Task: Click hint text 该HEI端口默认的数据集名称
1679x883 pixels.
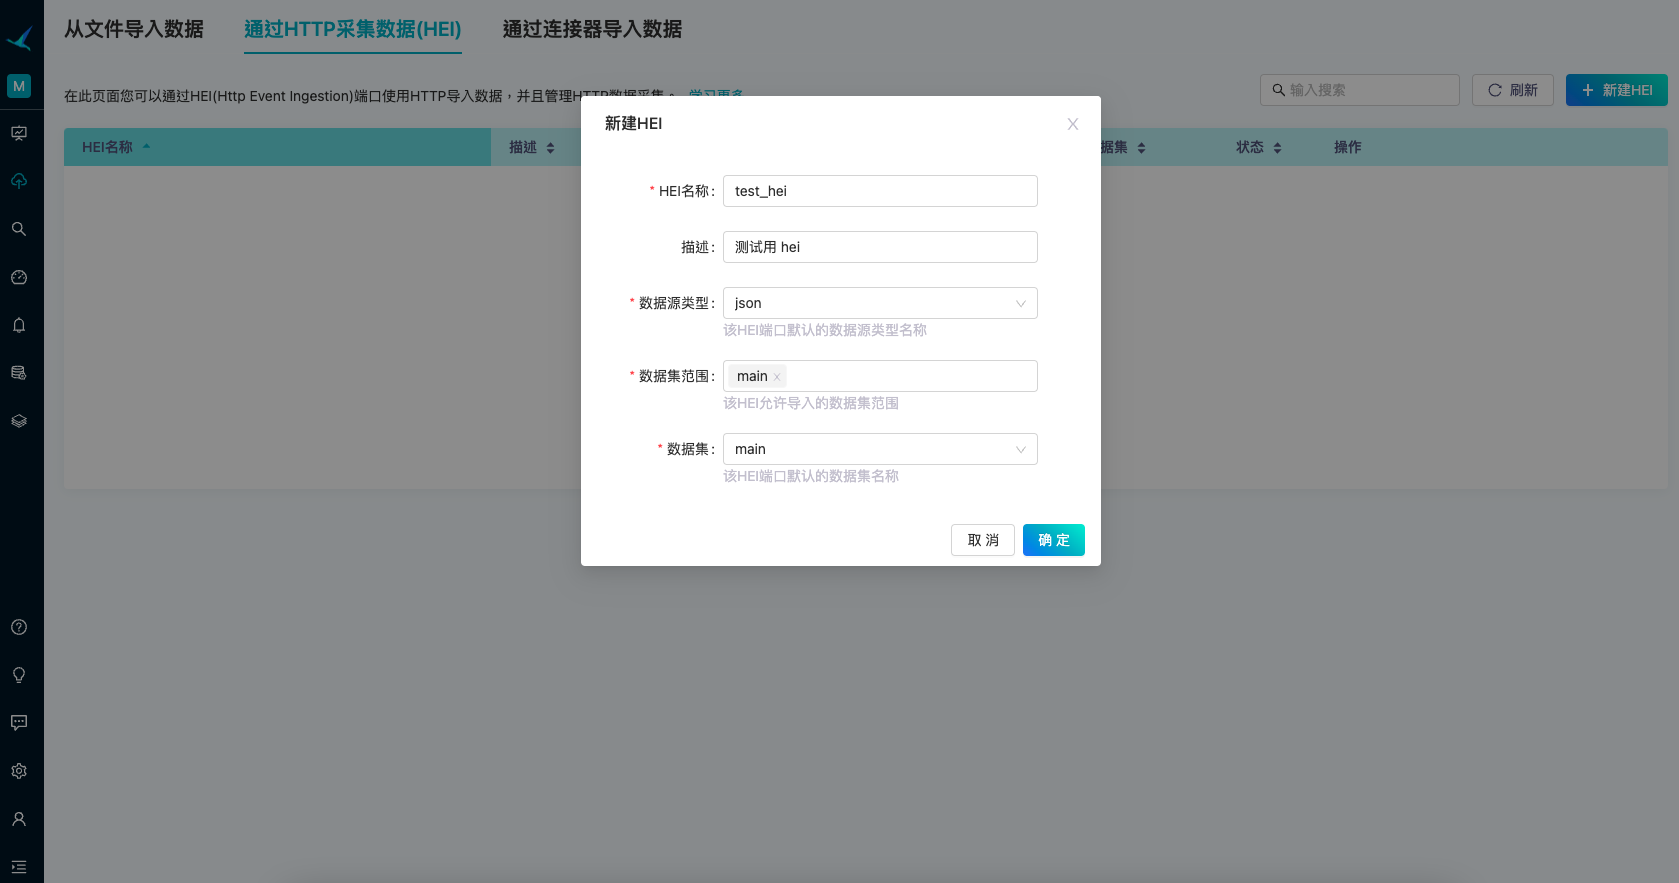Action: coord(811,476)
